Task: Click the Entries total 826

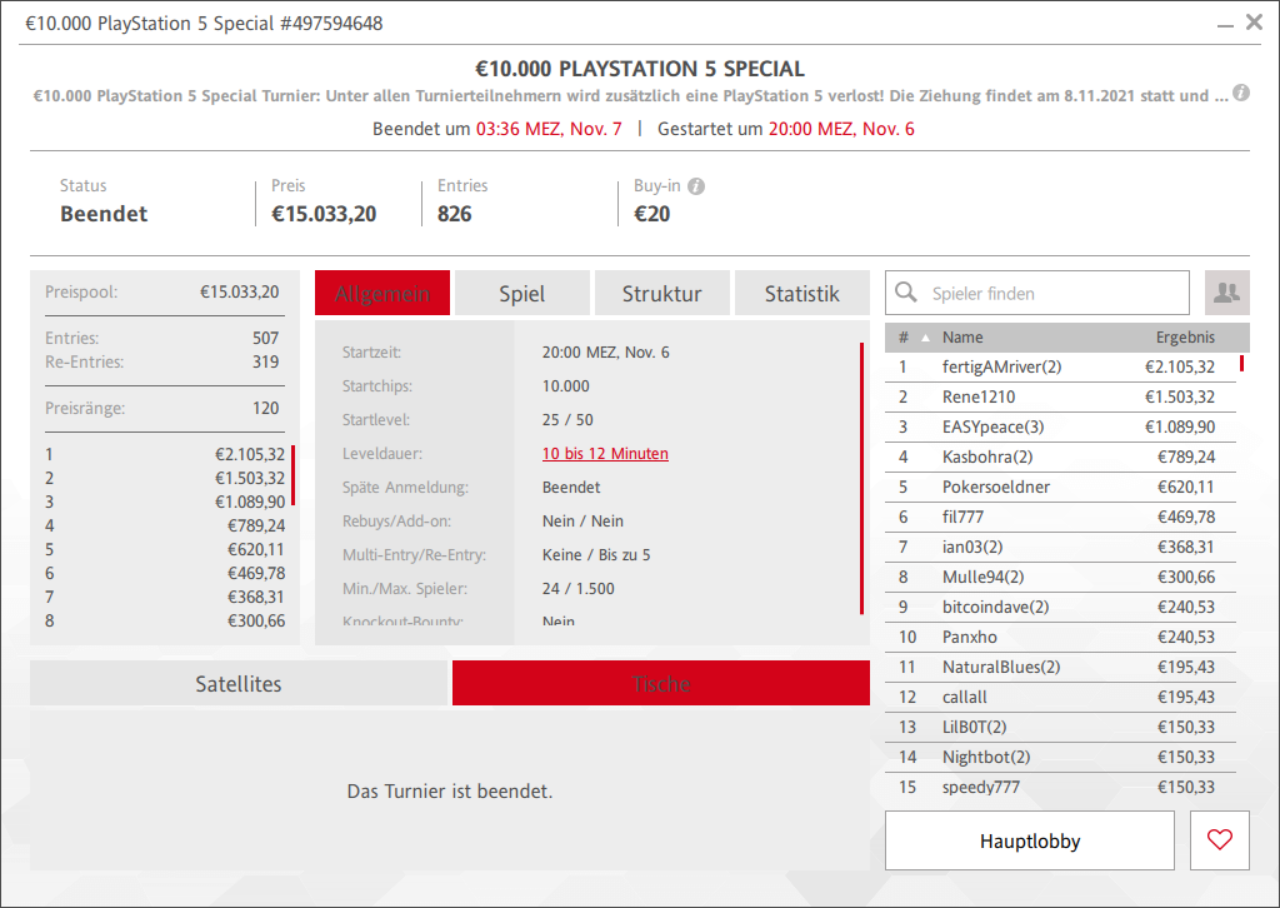Action: tap(455, 214)
